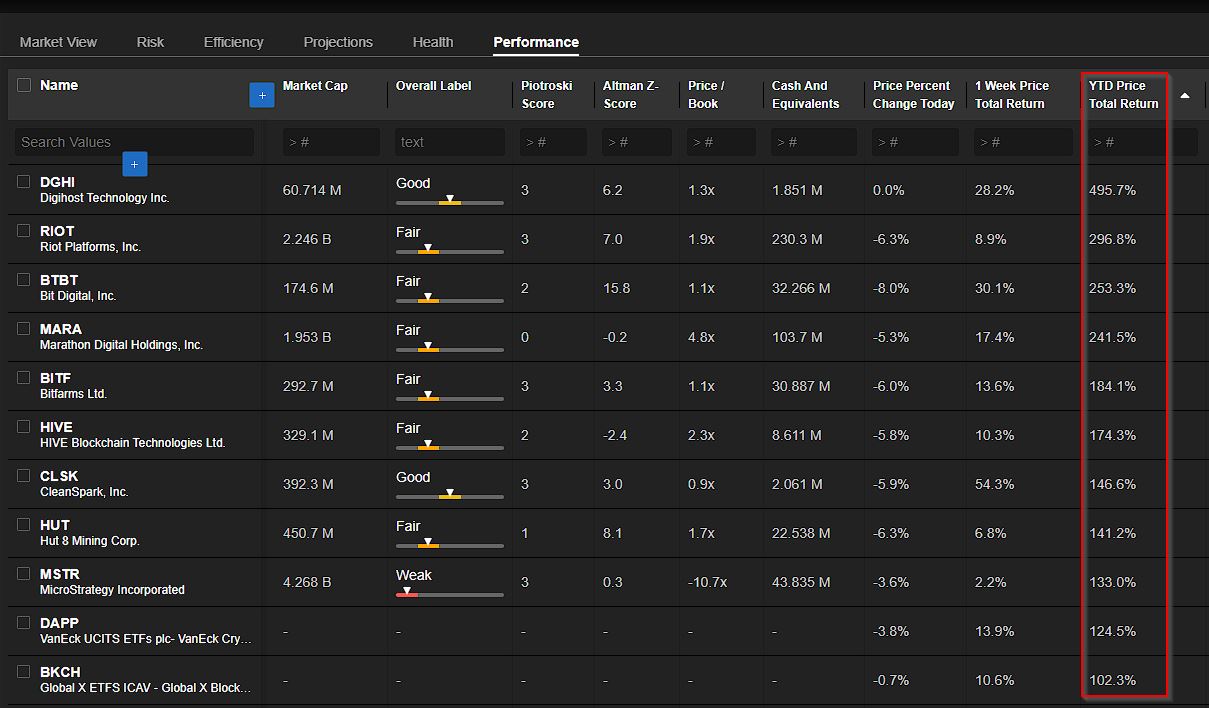Open the Projections tab

[x=338, y=42]
